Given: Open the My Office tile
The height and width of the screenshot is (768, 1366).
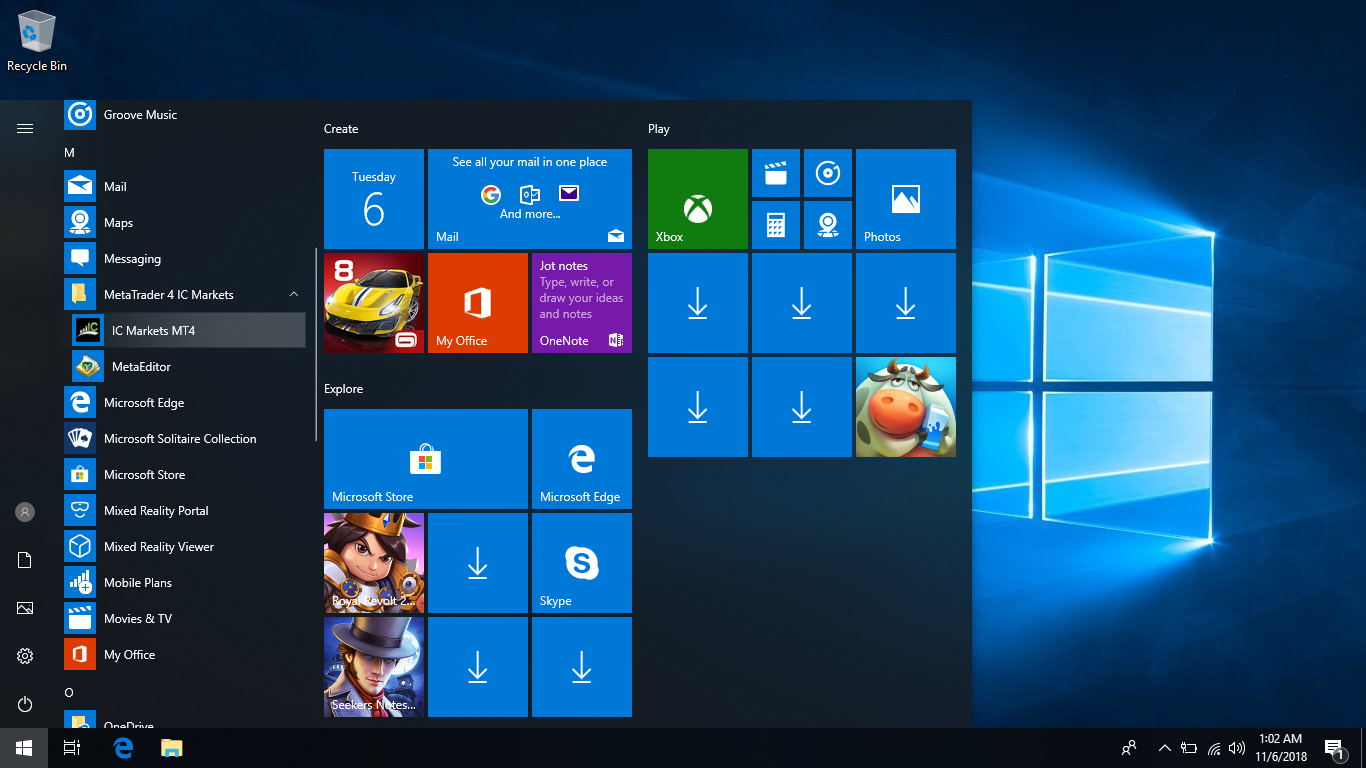Looking at the screenshot, I should pos(478,303).
